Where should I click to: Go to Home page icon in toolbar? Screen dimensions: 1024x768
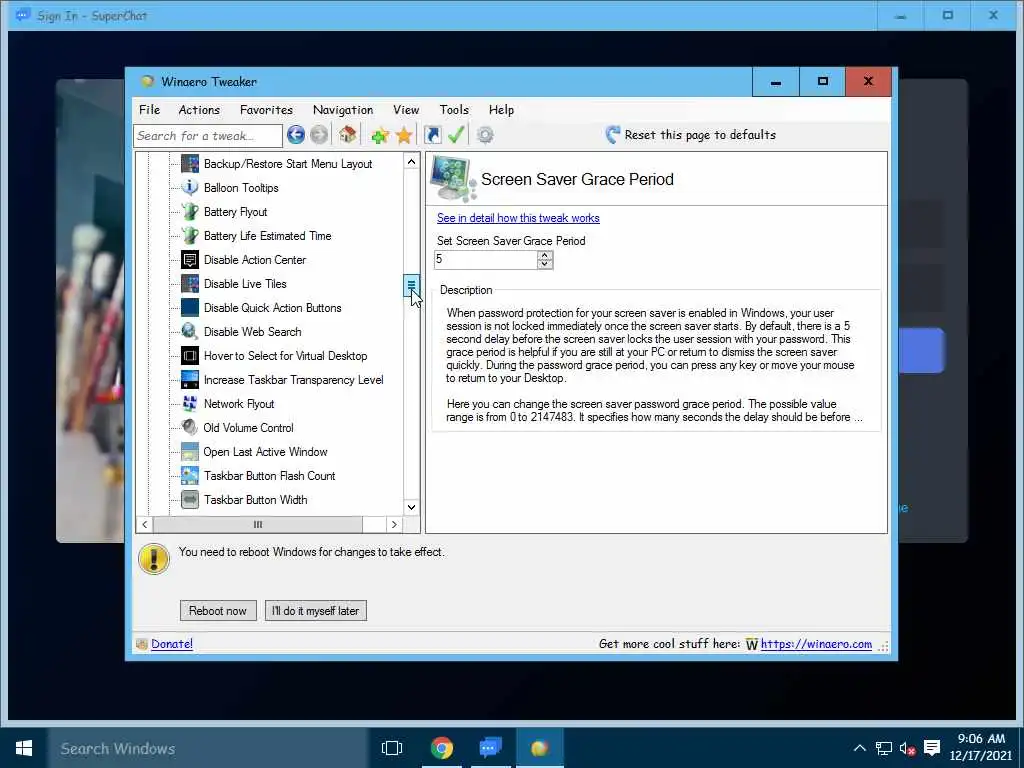[347, 135]
